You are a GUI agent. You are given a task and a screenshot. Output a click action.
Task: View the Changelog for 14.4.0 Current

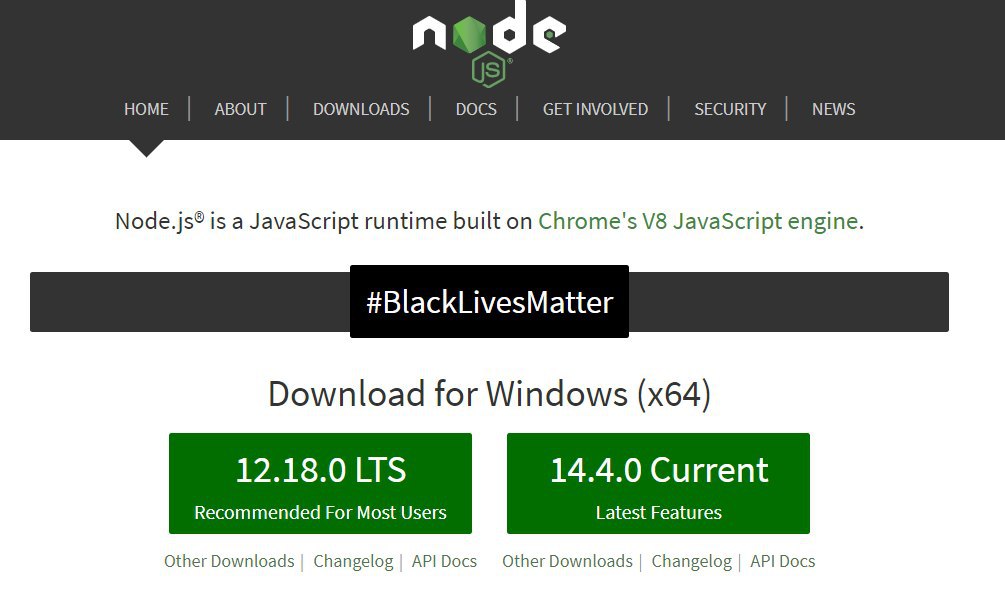(692, 561)
